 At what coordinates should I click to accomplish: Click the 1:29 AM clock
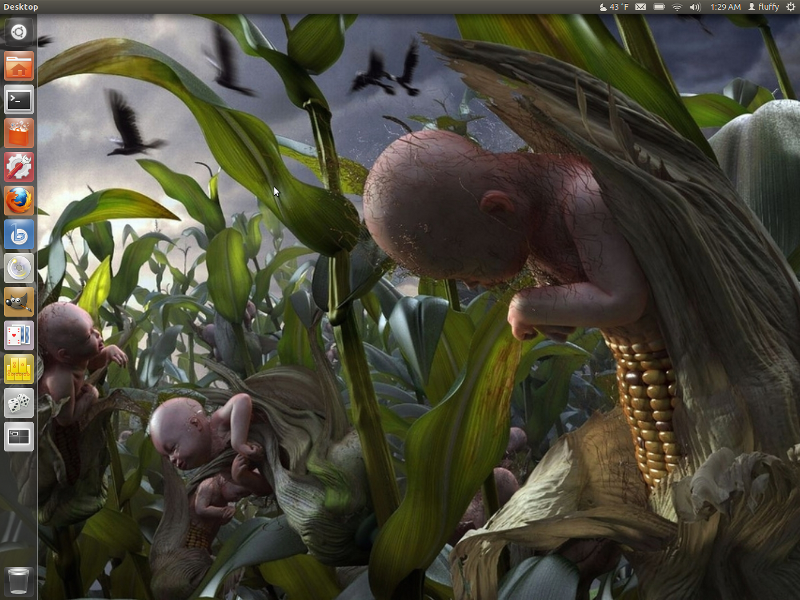pos(725,7)
